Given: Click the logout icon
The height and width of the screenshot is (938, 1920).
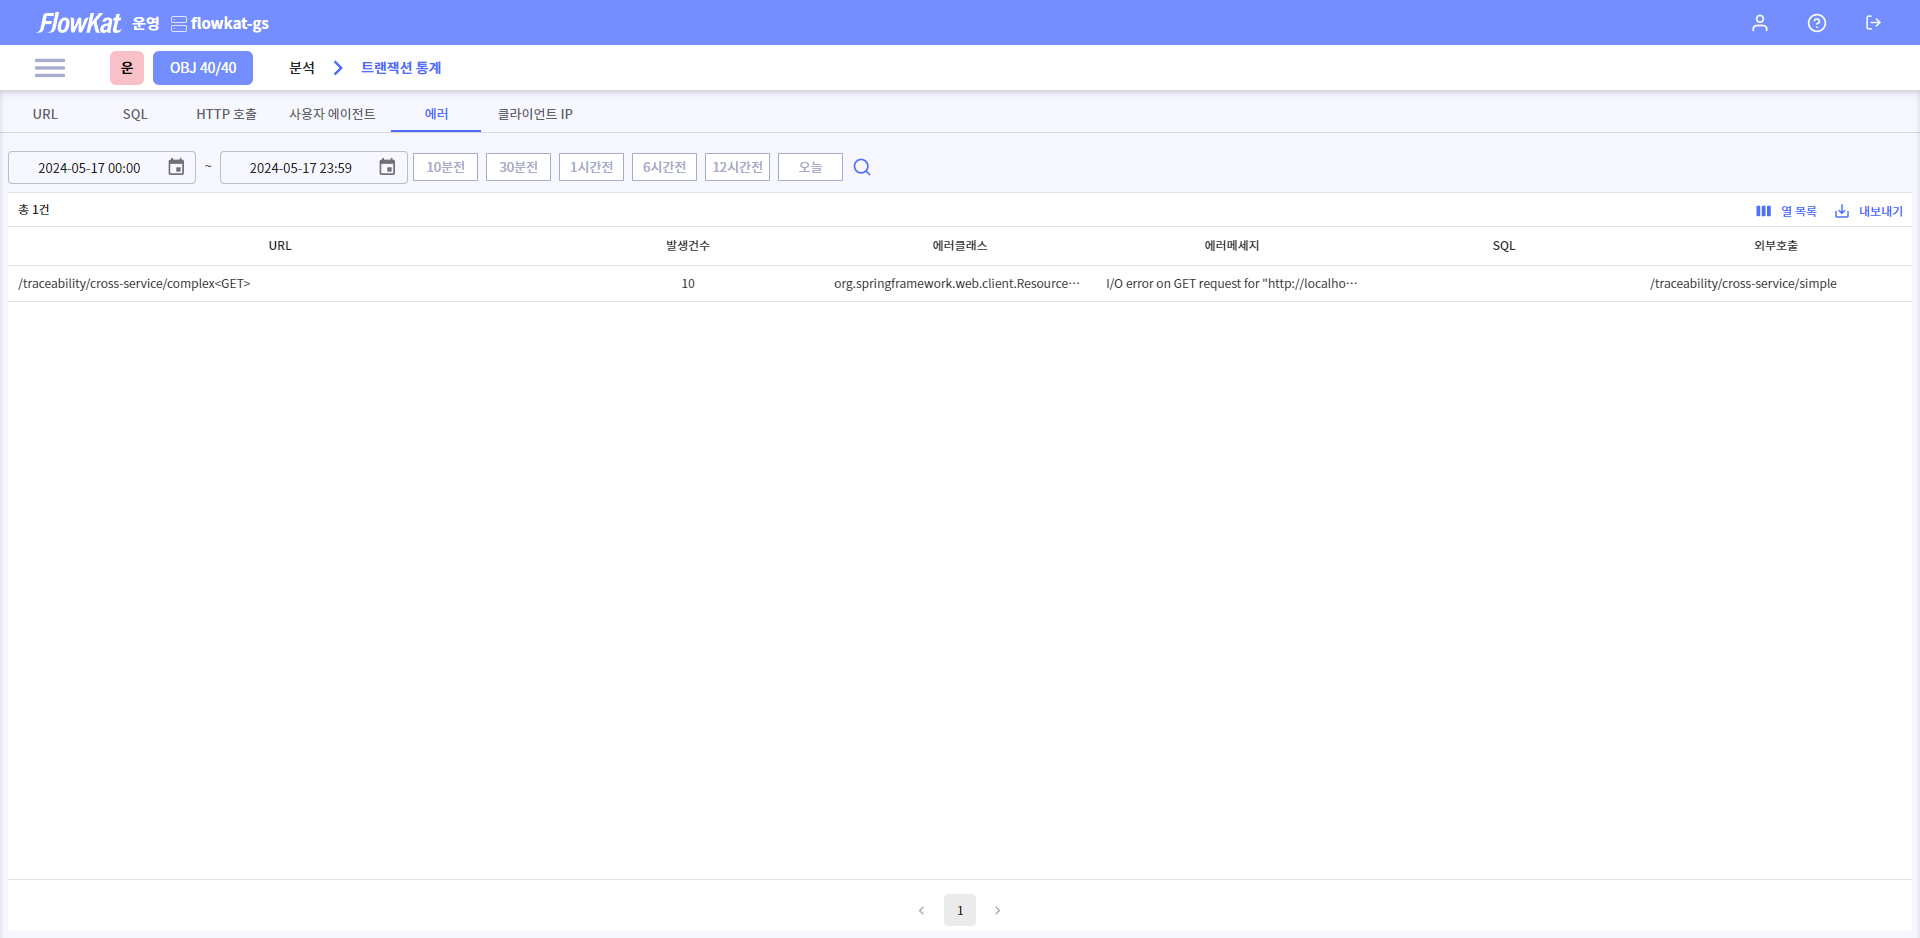Looking at the screenshot, I should pos(1873,23).
